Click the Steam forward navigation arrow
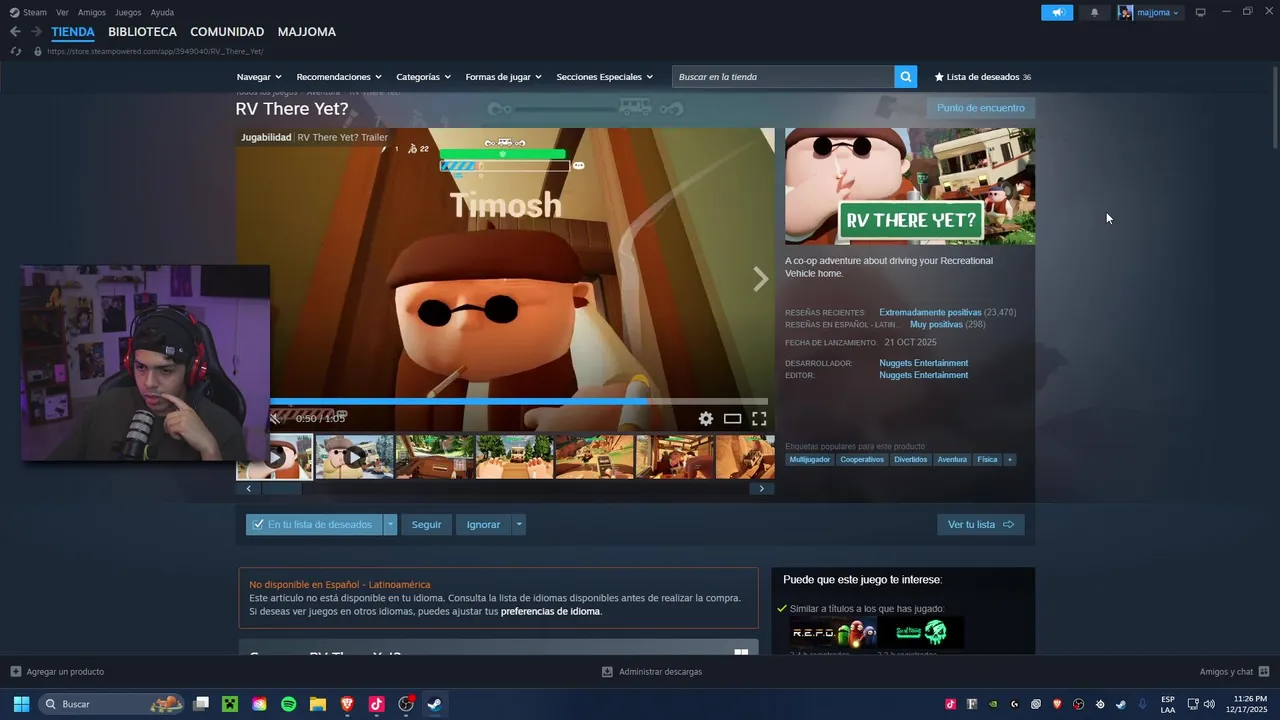 [36, 32]
